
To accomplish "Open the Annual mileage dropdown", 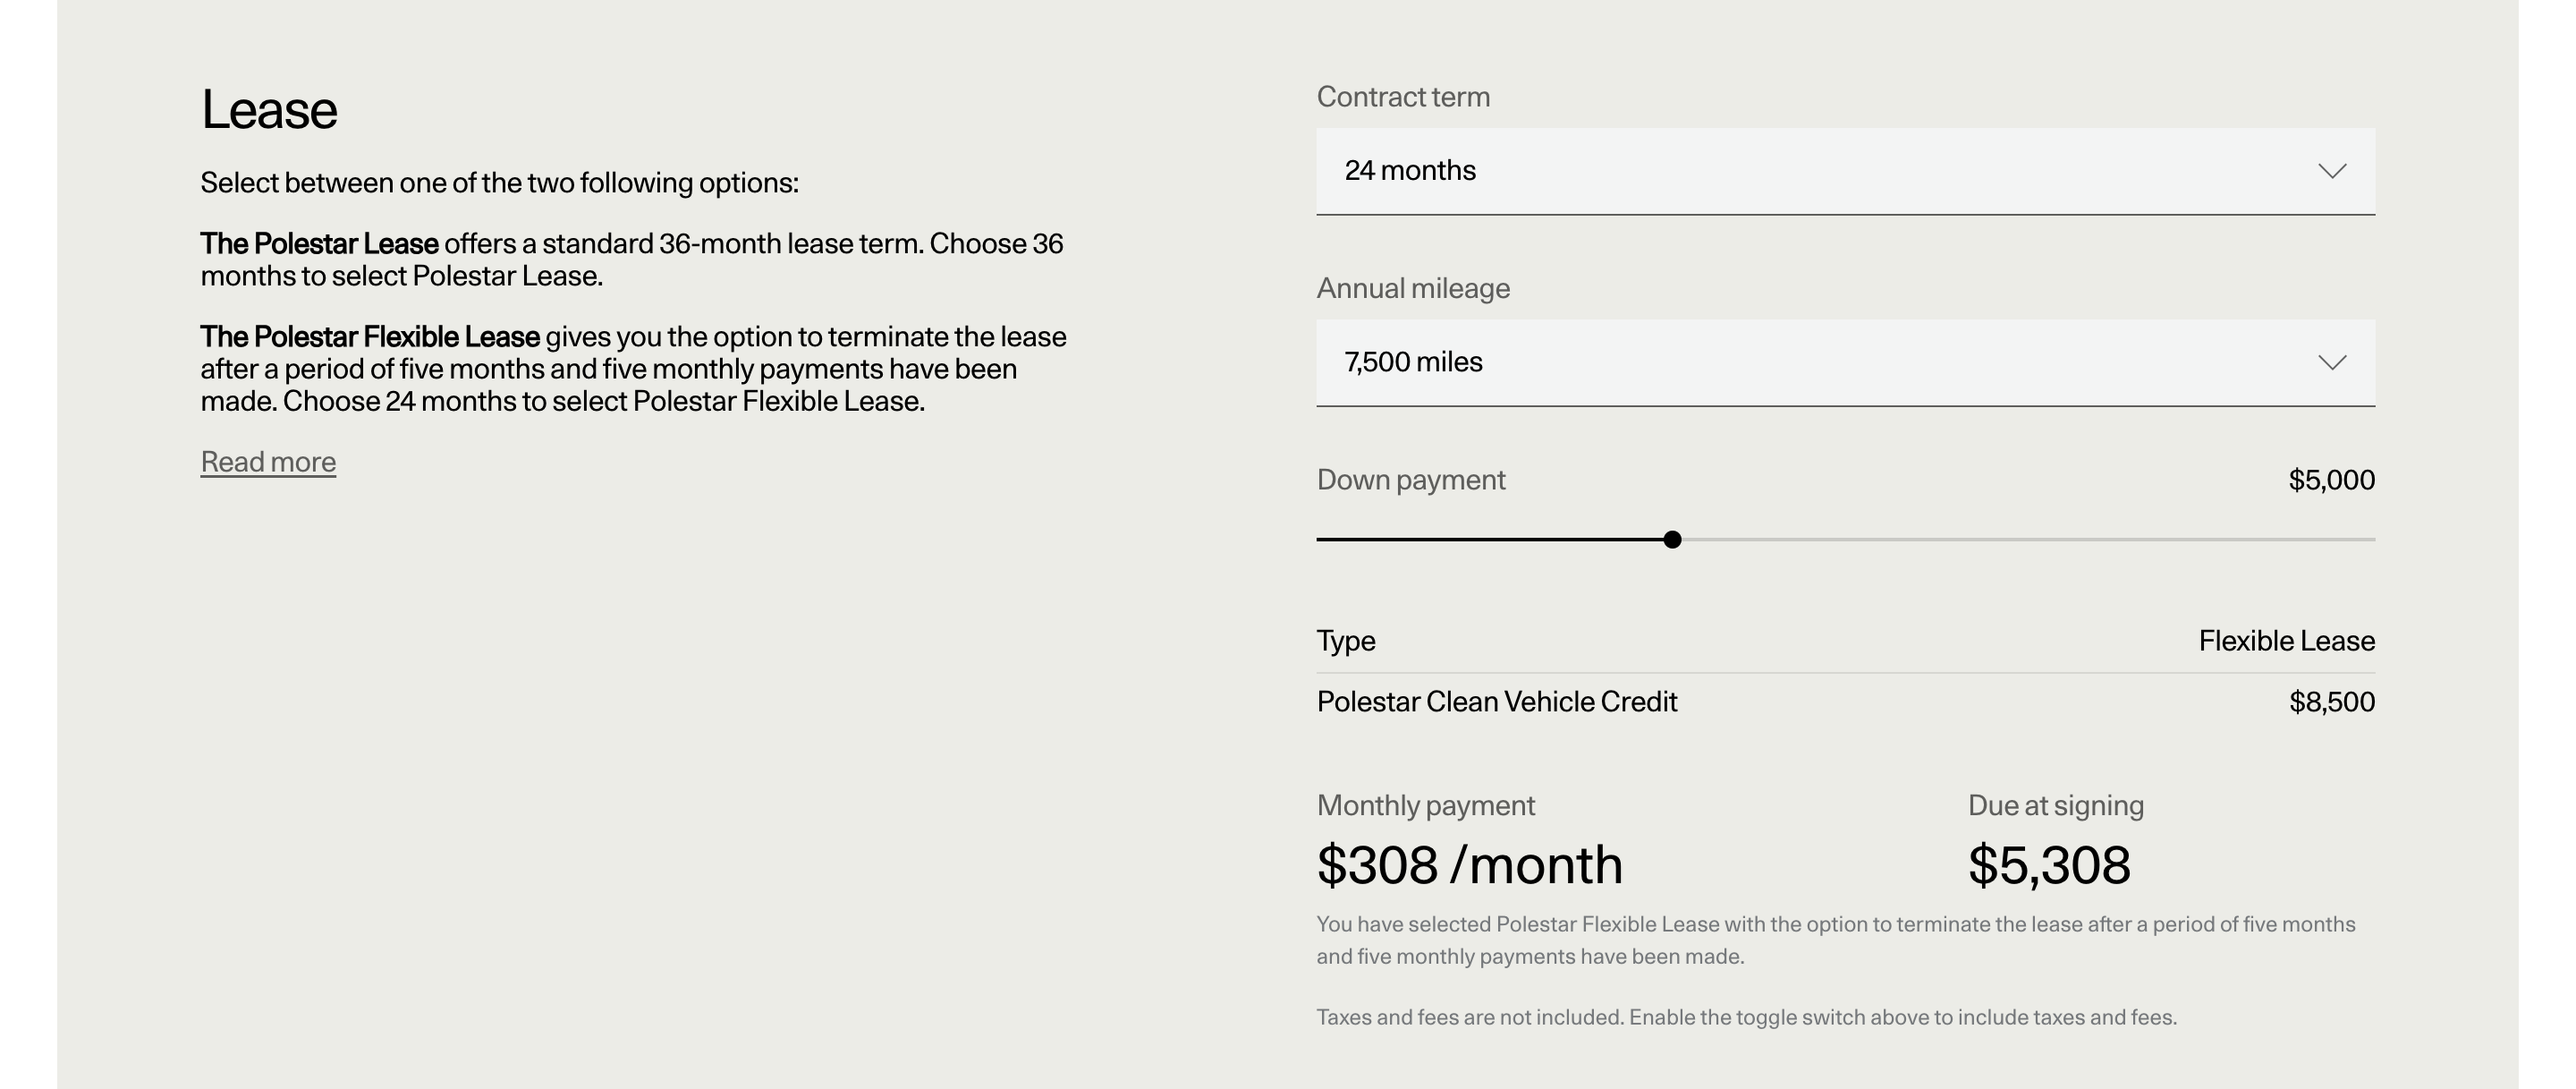I will [1844, 363].
